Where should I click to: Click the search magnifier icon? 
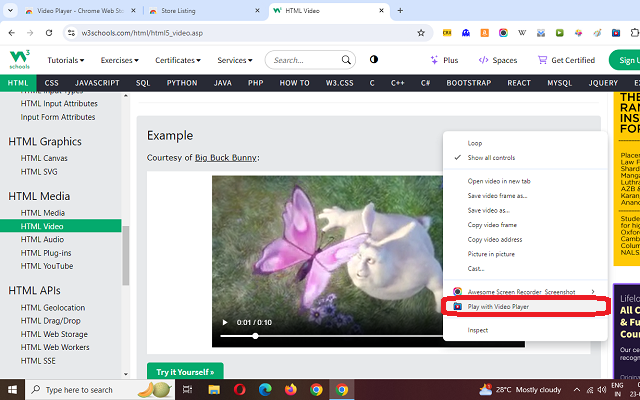pos(346,60)
